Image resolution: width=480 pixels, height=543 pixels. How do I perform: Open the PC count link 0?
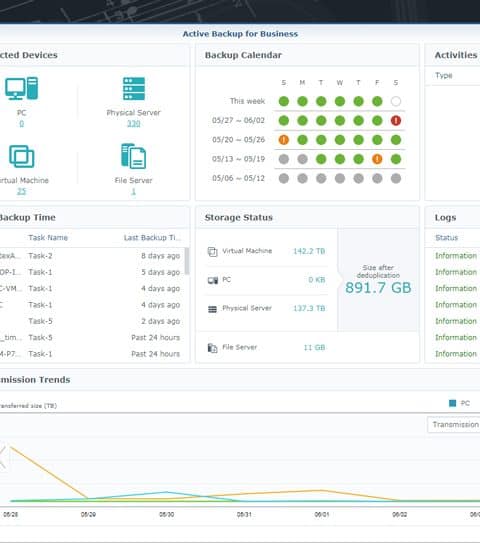(x=21, y=124)
